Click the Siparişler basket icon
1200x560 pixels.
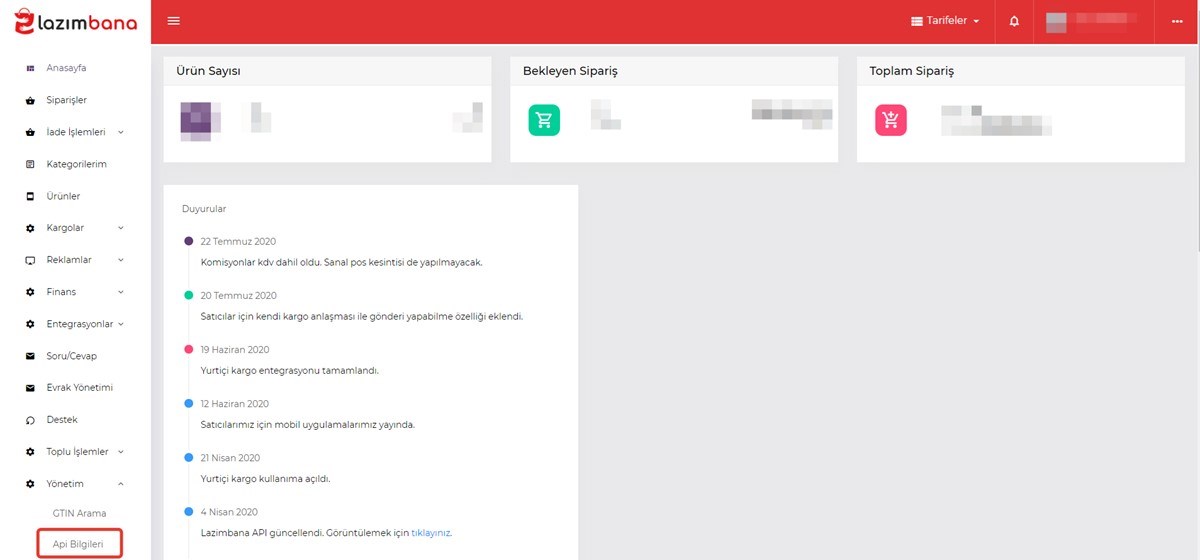[30, 100]
